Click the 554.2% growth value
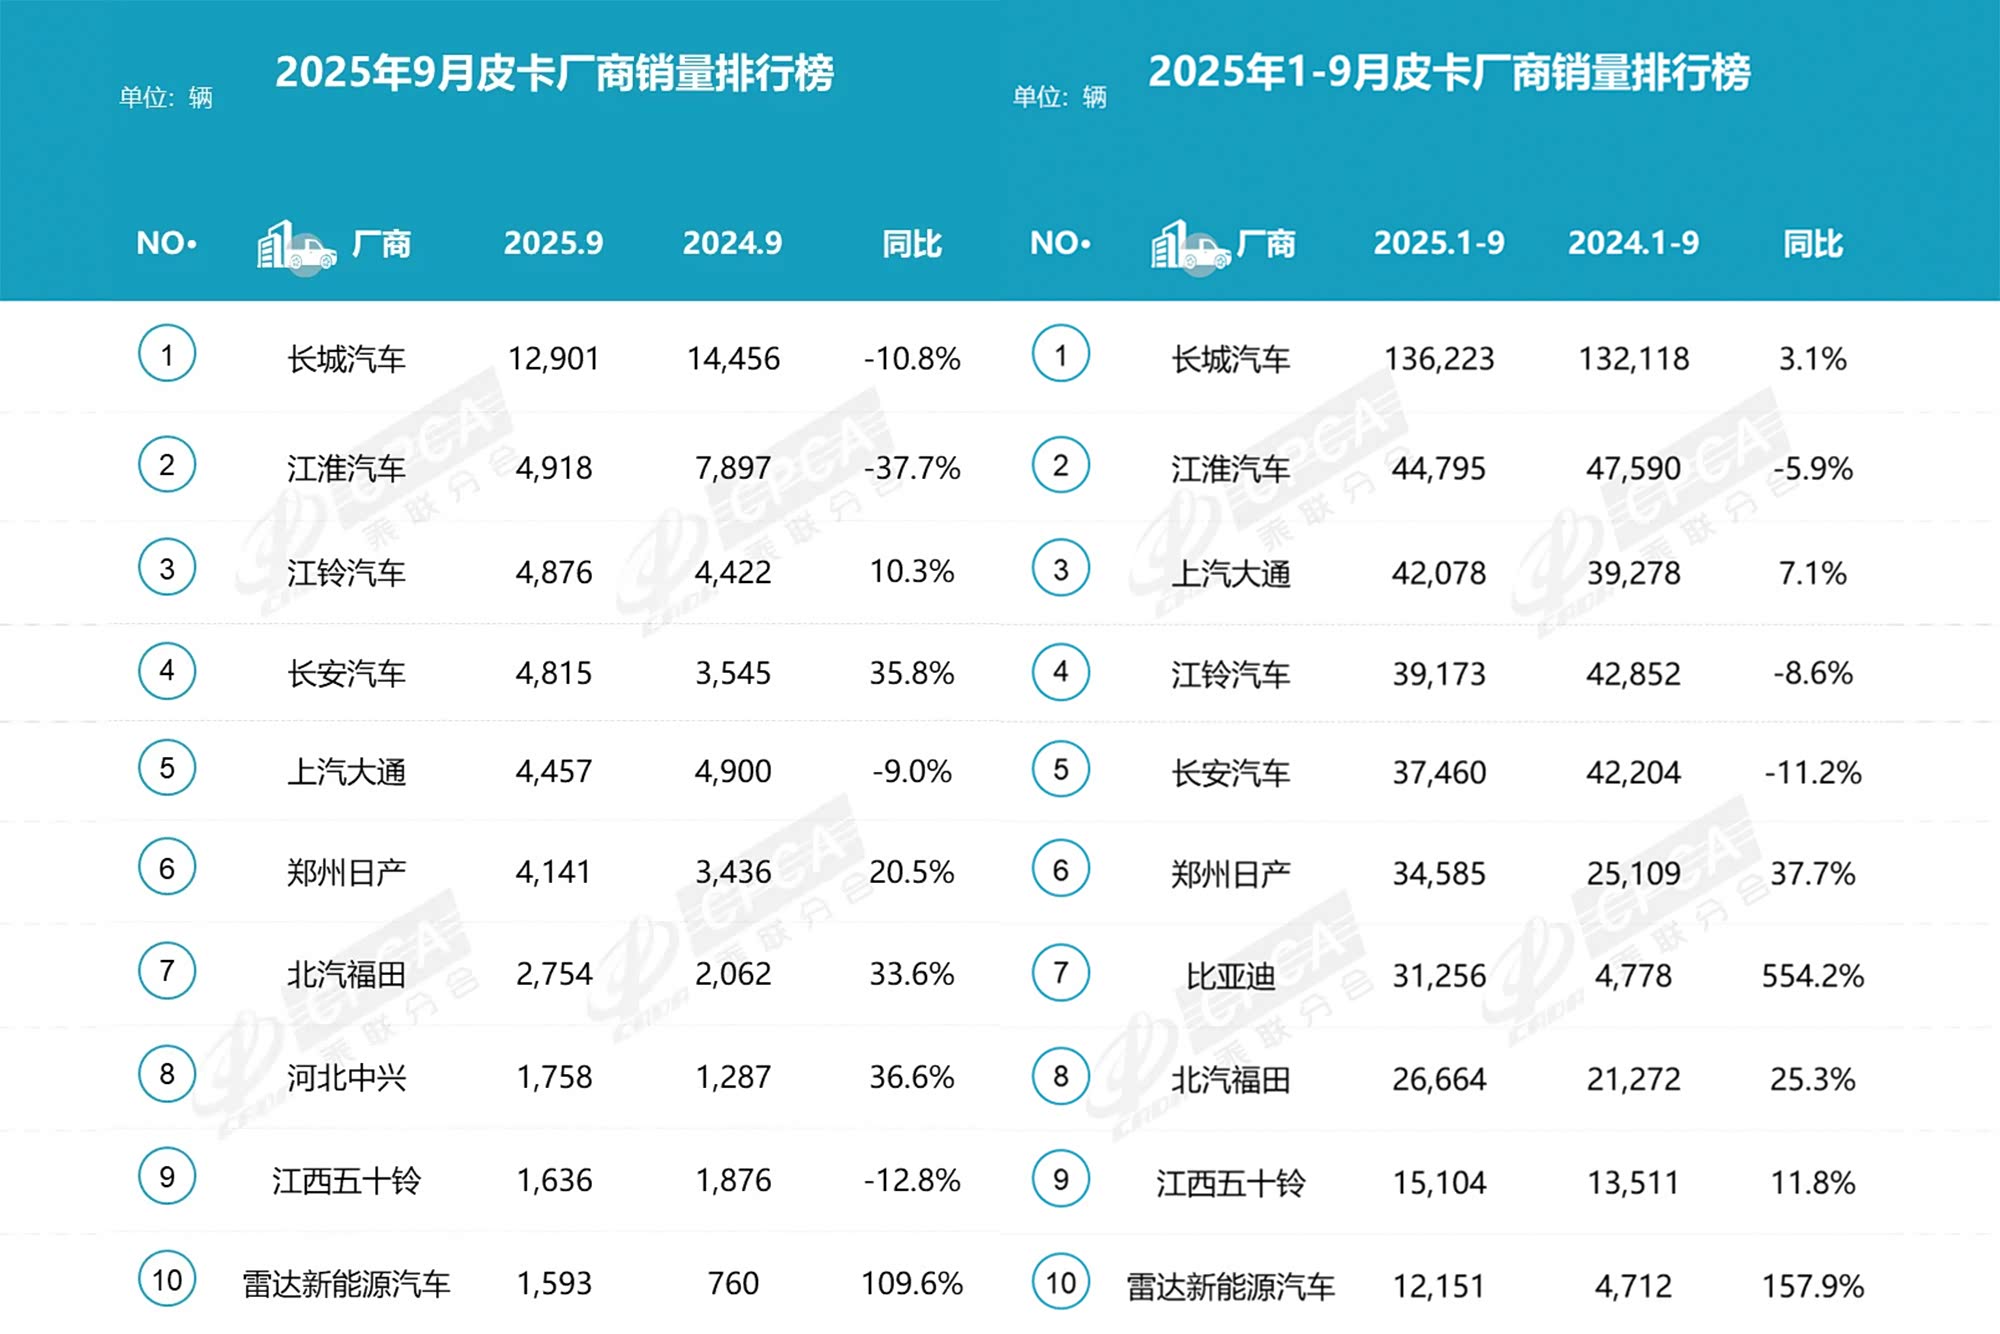 tap(1812, 976)
